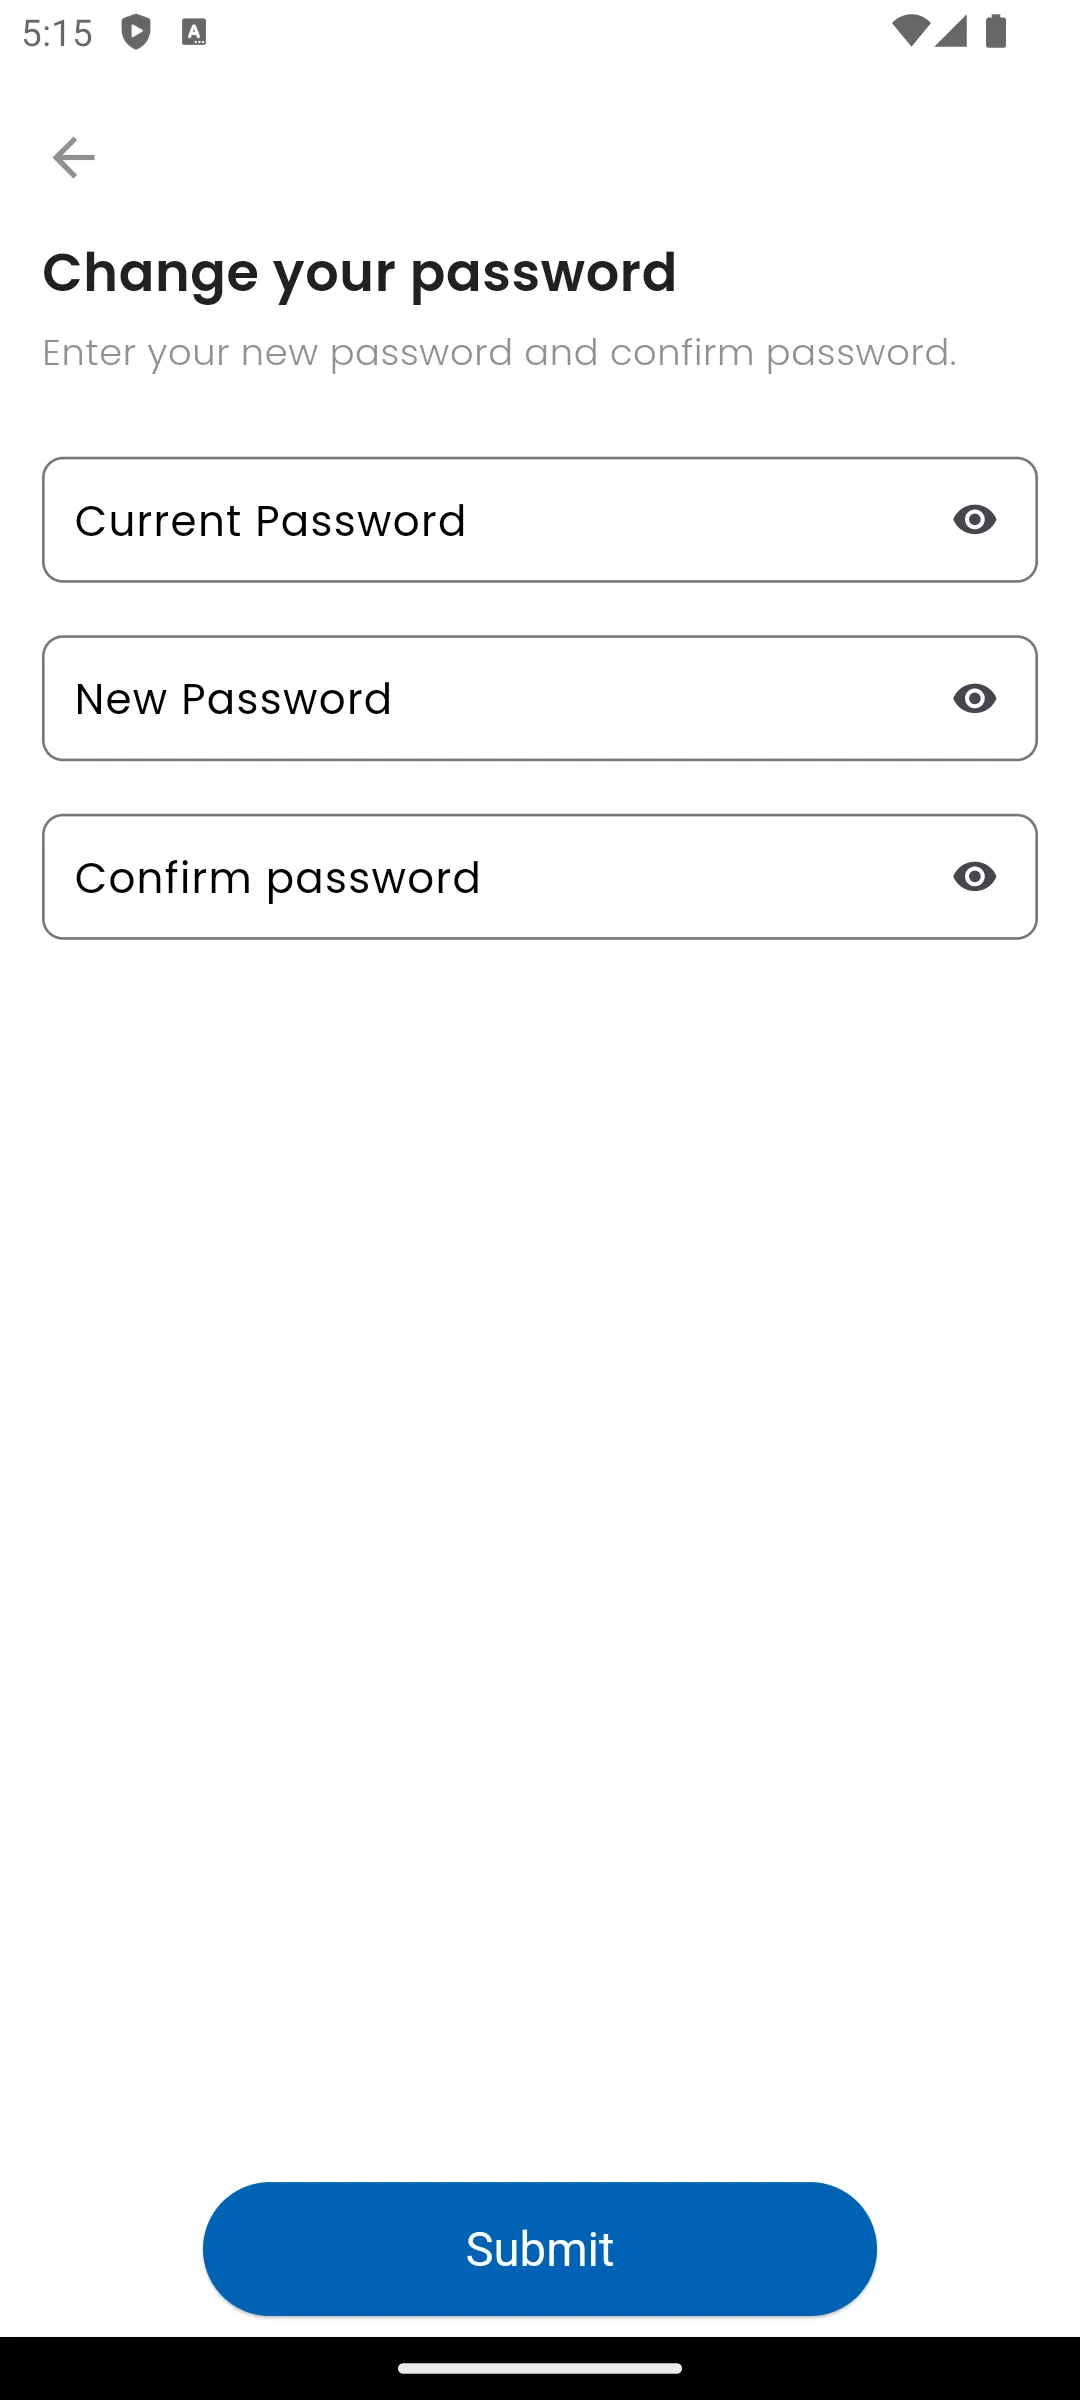
Task: Click the "Change your password" heading
Action: (359, 272)
